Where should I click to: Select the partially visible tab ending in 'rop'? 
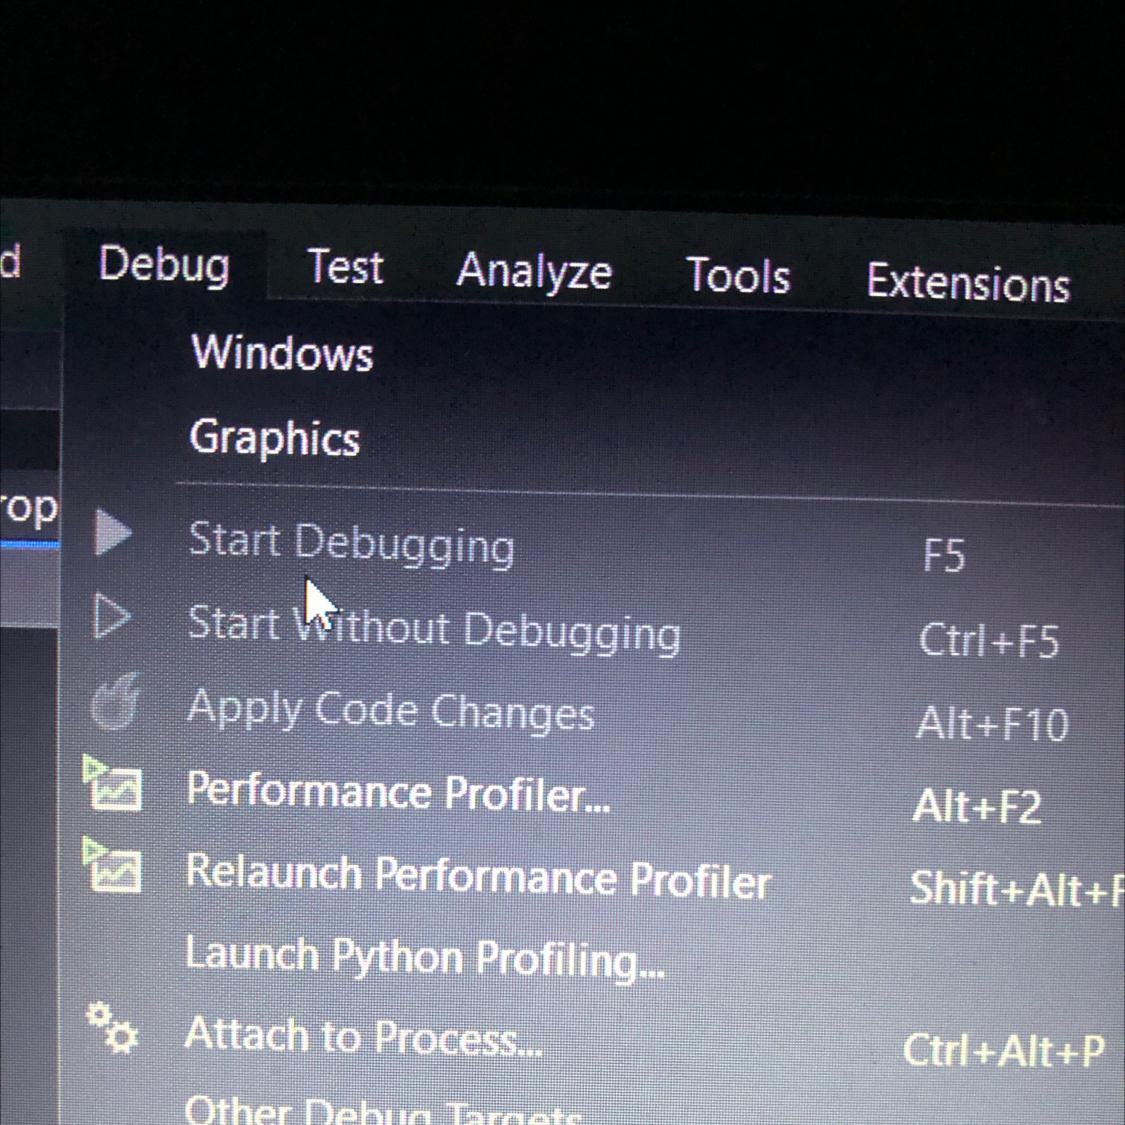[x=29, y=509]
